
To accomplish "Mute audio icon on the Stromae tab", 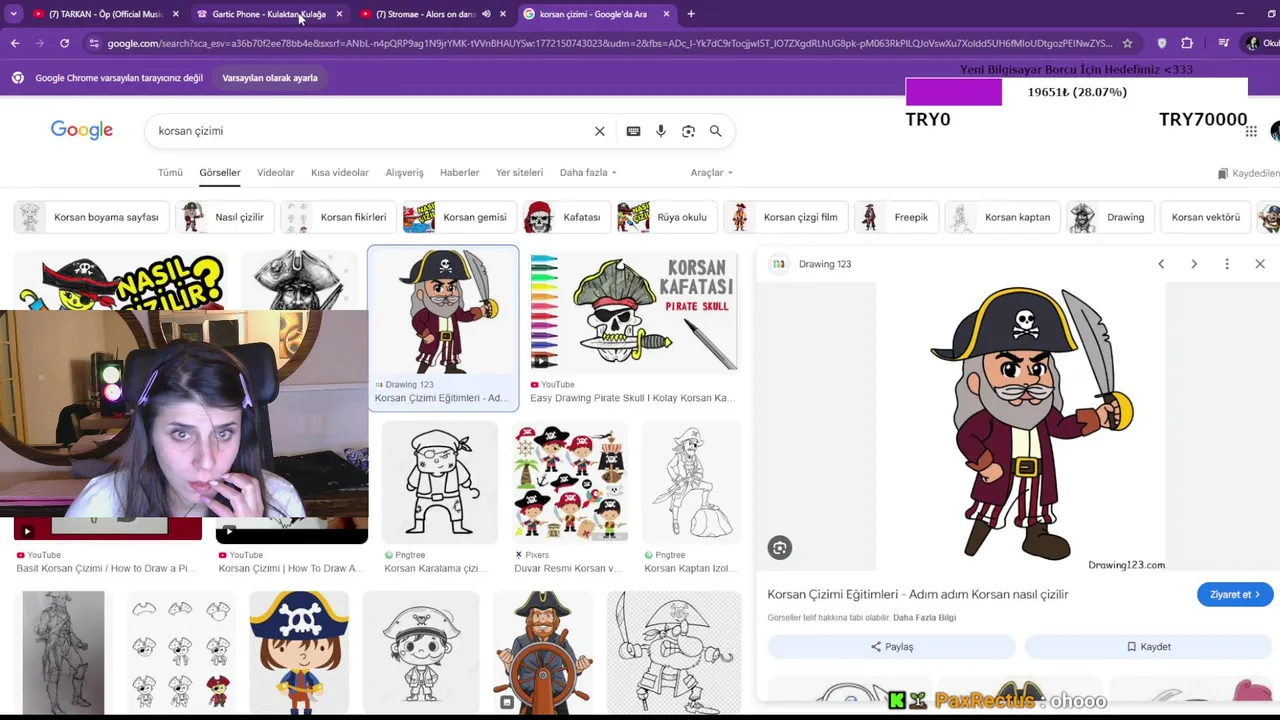I will point(486,14).
